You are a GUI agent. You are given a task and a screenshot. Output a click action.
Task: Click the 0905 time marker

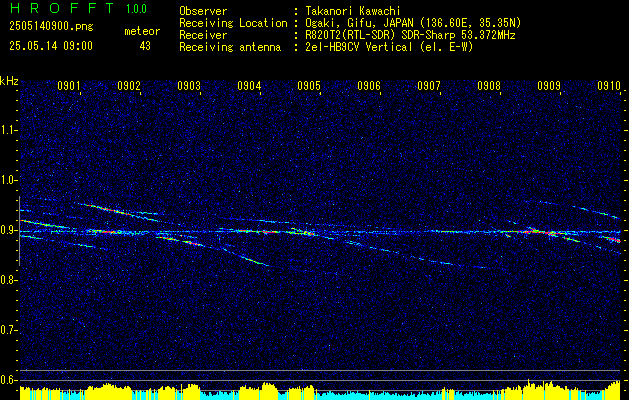[x=309, y=86]
